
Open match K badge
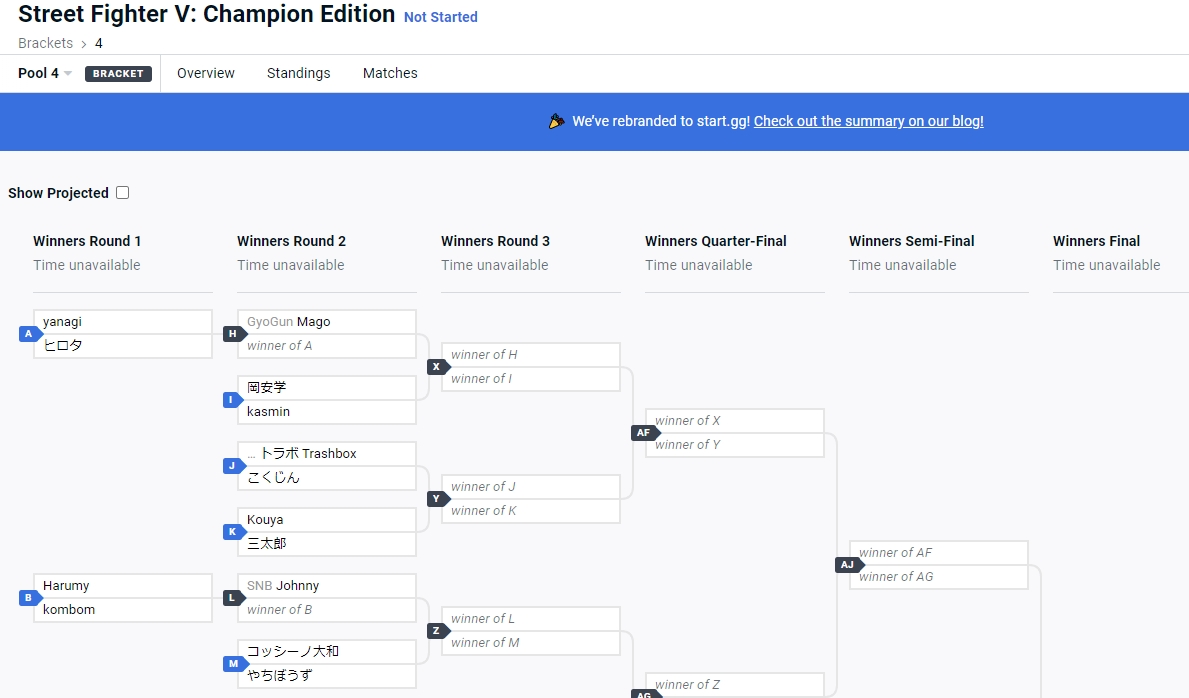pyautogui.click(x=234, y=532)
